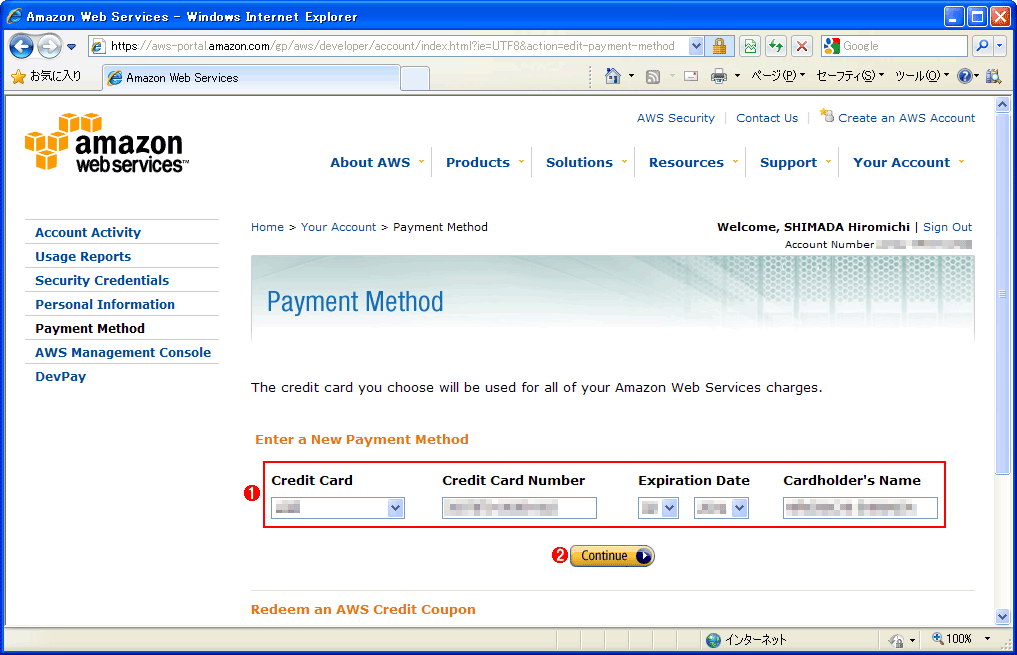Go to Account Activity in sidebar
1017x655 pixels.
[x=88, y=232]
